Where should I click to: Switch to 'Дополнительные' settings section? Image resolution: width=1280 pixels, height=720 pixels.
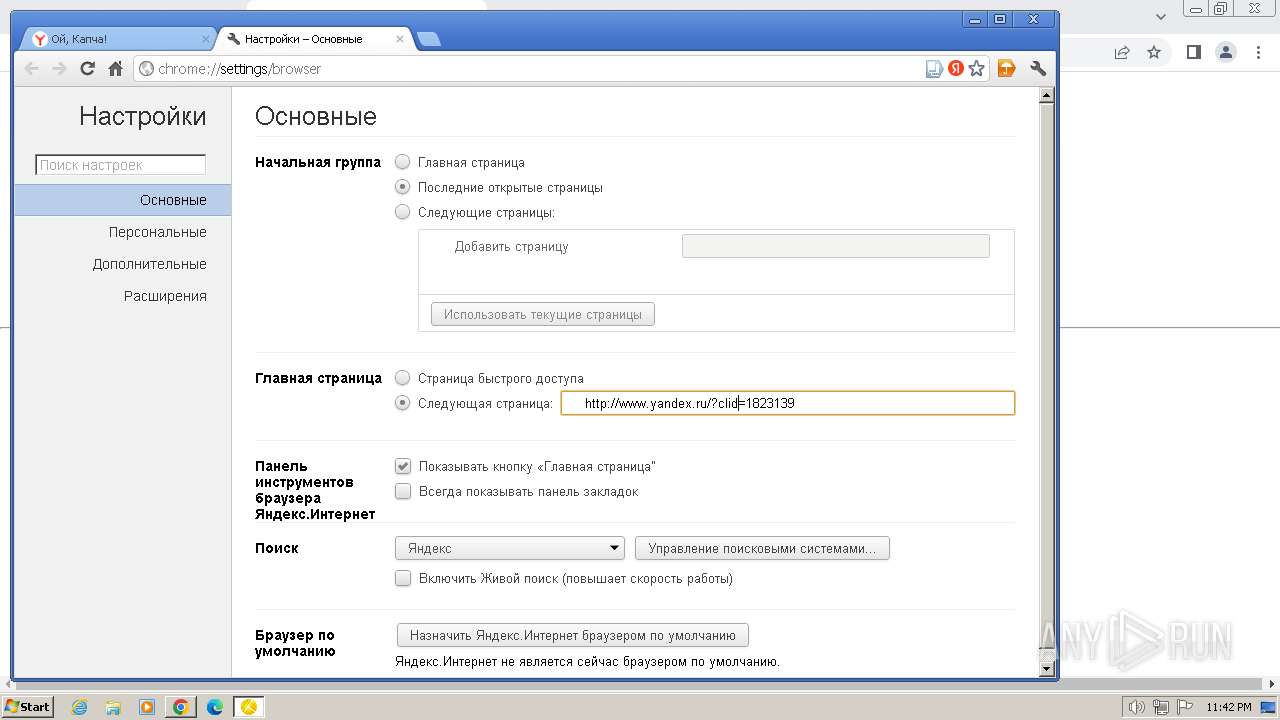[x=149, y=264]
